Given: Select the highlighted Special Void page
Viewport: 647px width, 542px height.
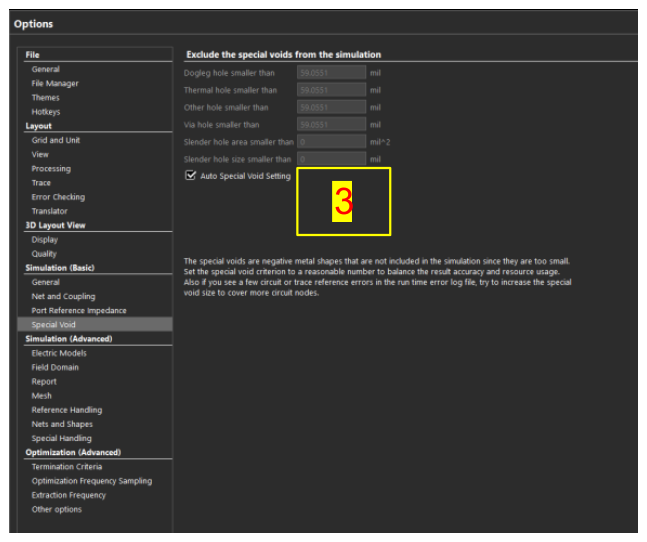Looking at the screenshot, I should (95, 325).
